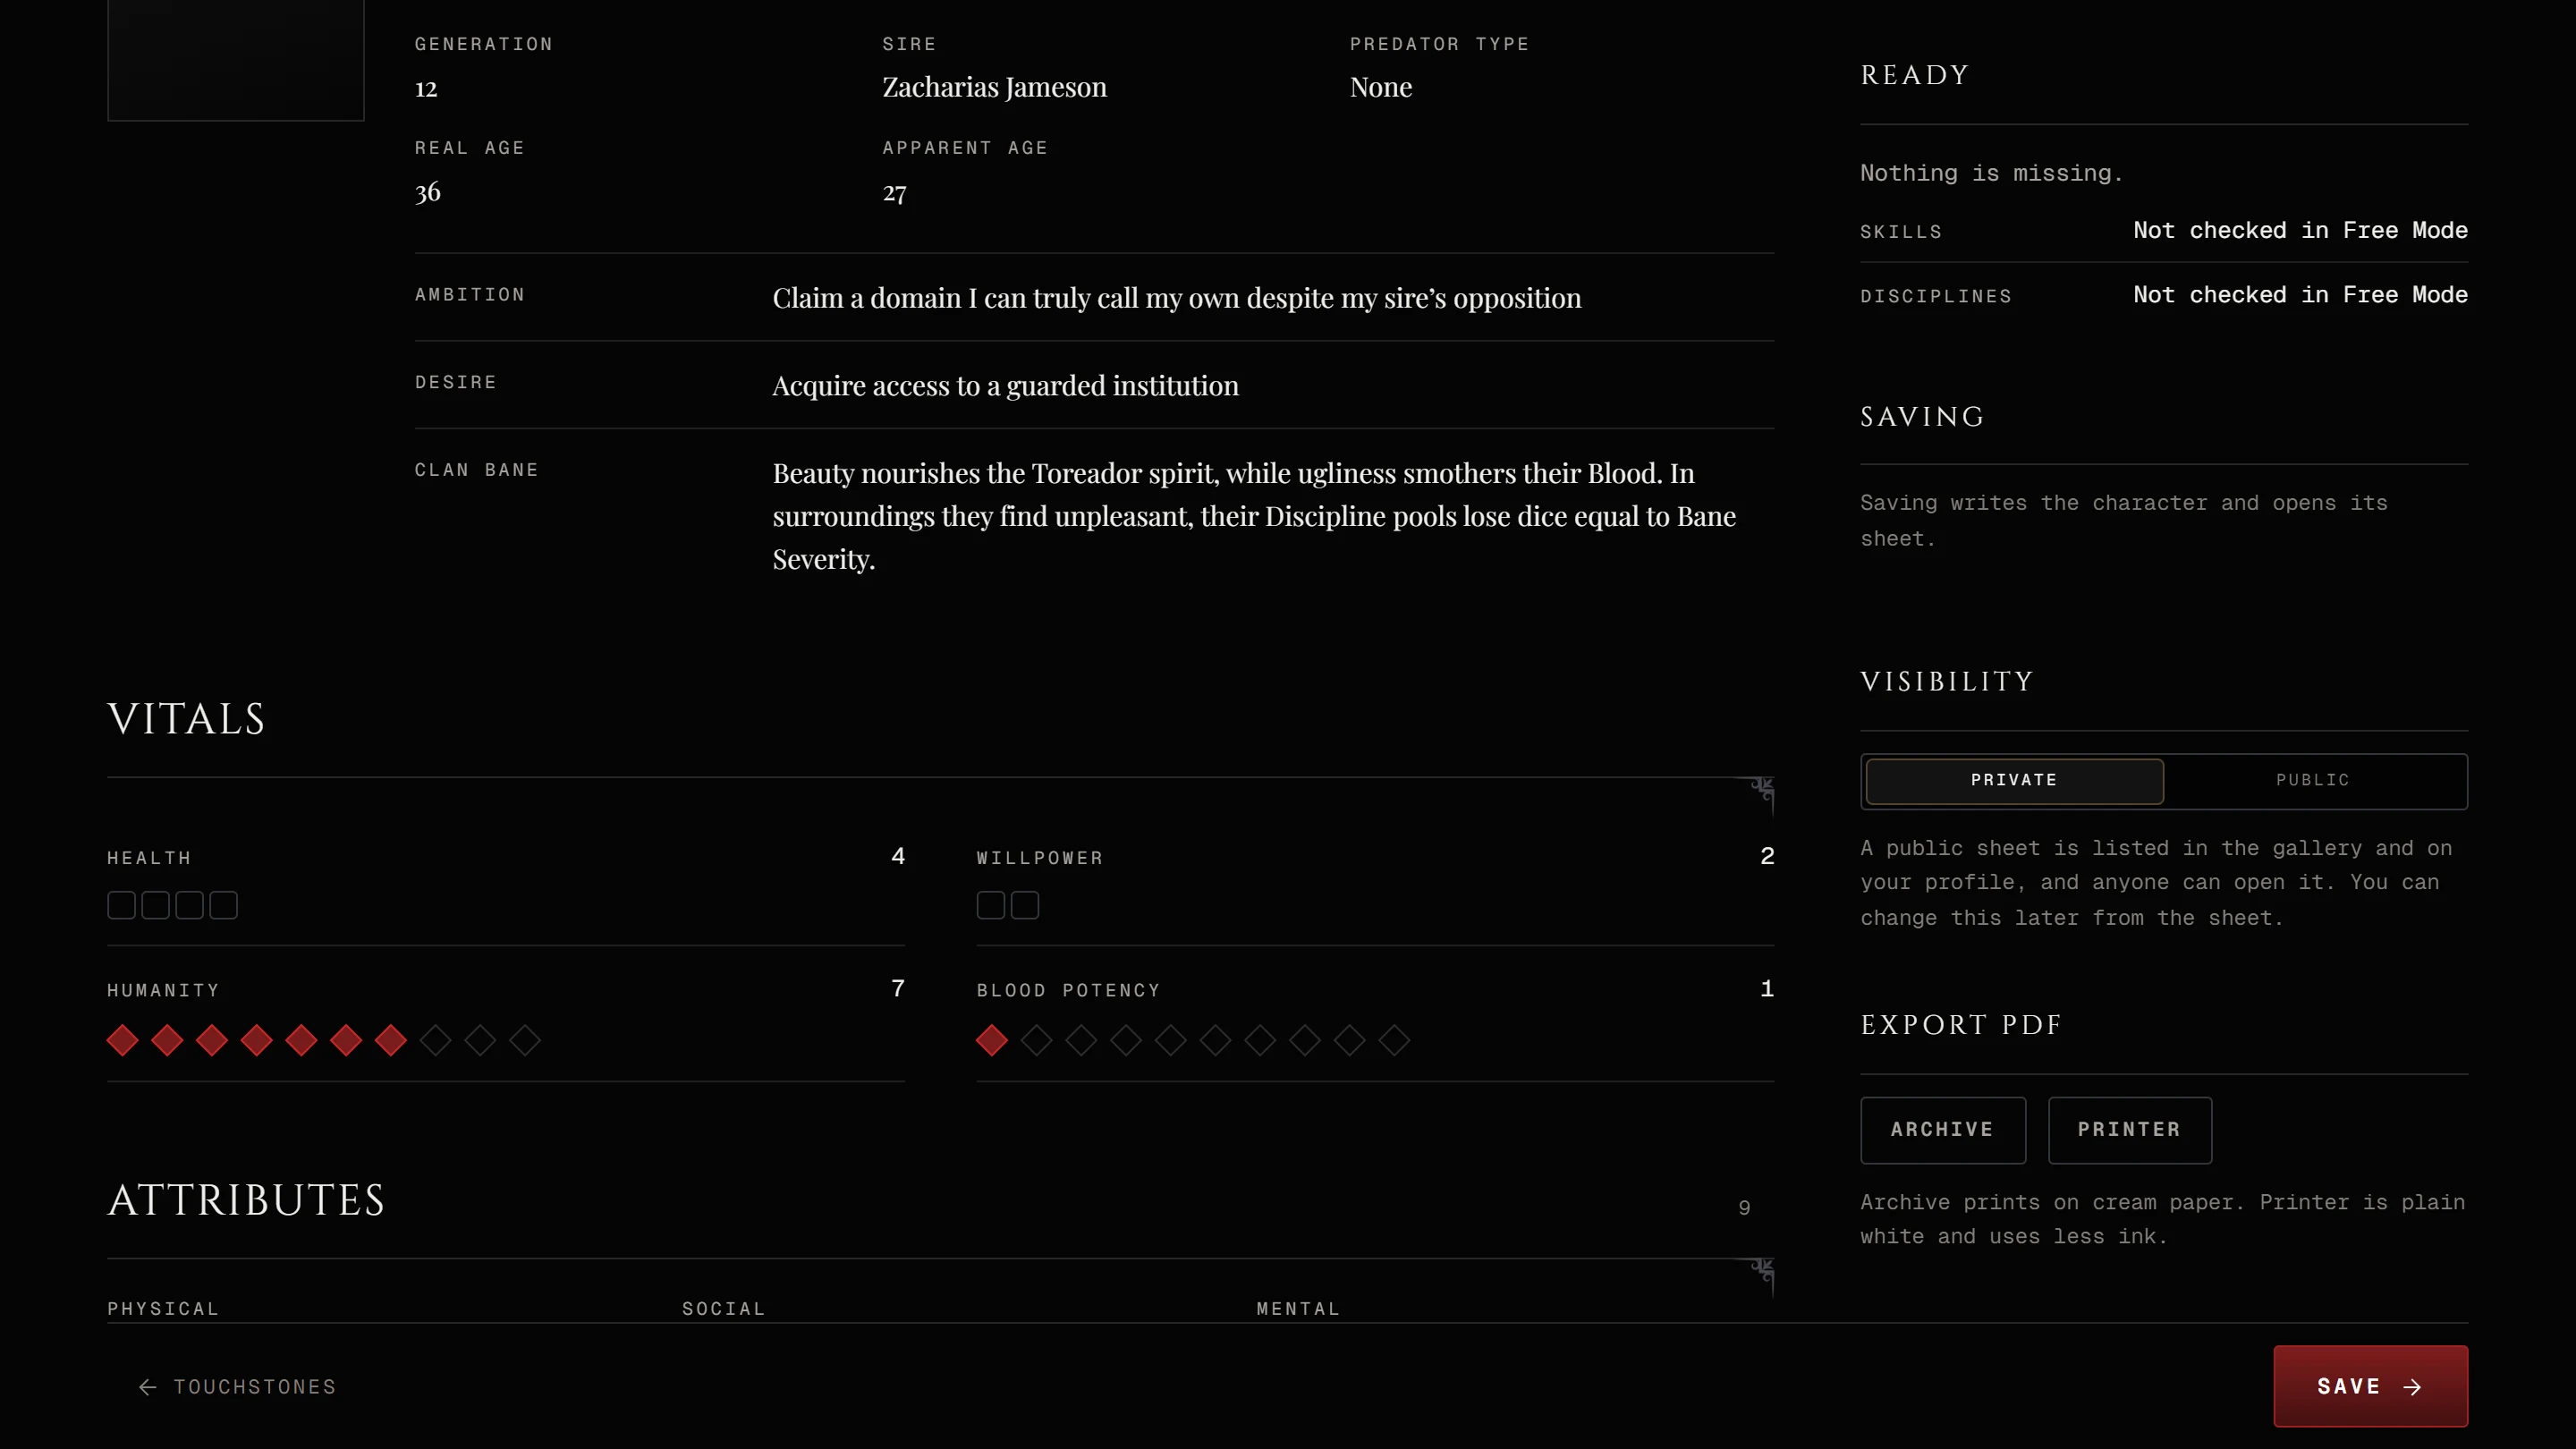Click the Skills 'Not checked in Free Mode' value
This screenshot has height=1449, width=2576.
click(x=2300, y=230)
